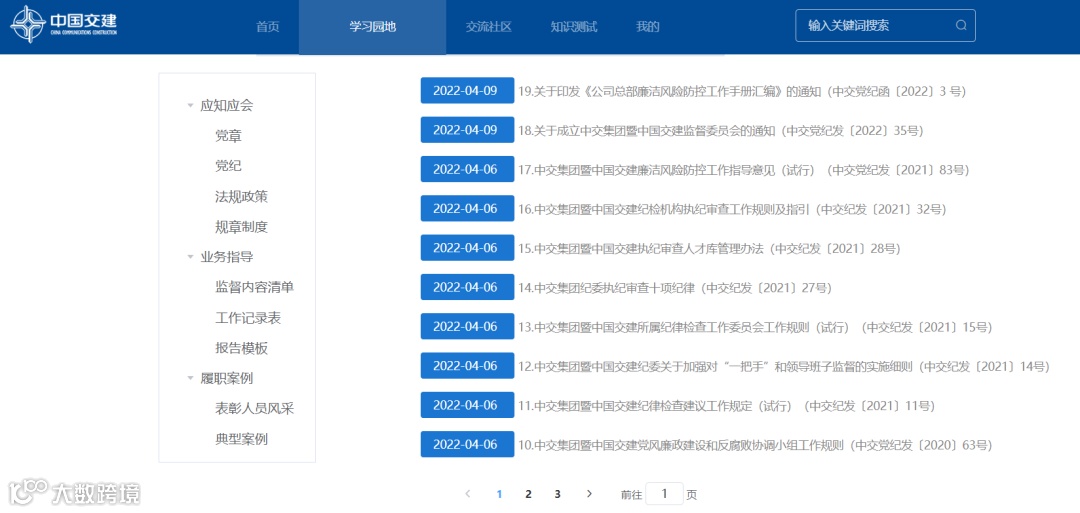1080x513 pixels.
Task: Collapse the 履职案例 tree section
Action: pyautogui.click(x=190, y=379)
